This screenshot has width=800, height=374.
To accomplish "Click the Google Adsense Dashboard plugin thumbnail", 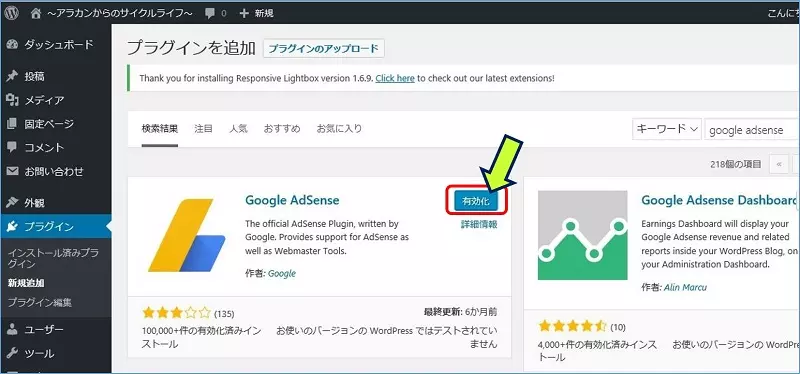I will [583, 235].
